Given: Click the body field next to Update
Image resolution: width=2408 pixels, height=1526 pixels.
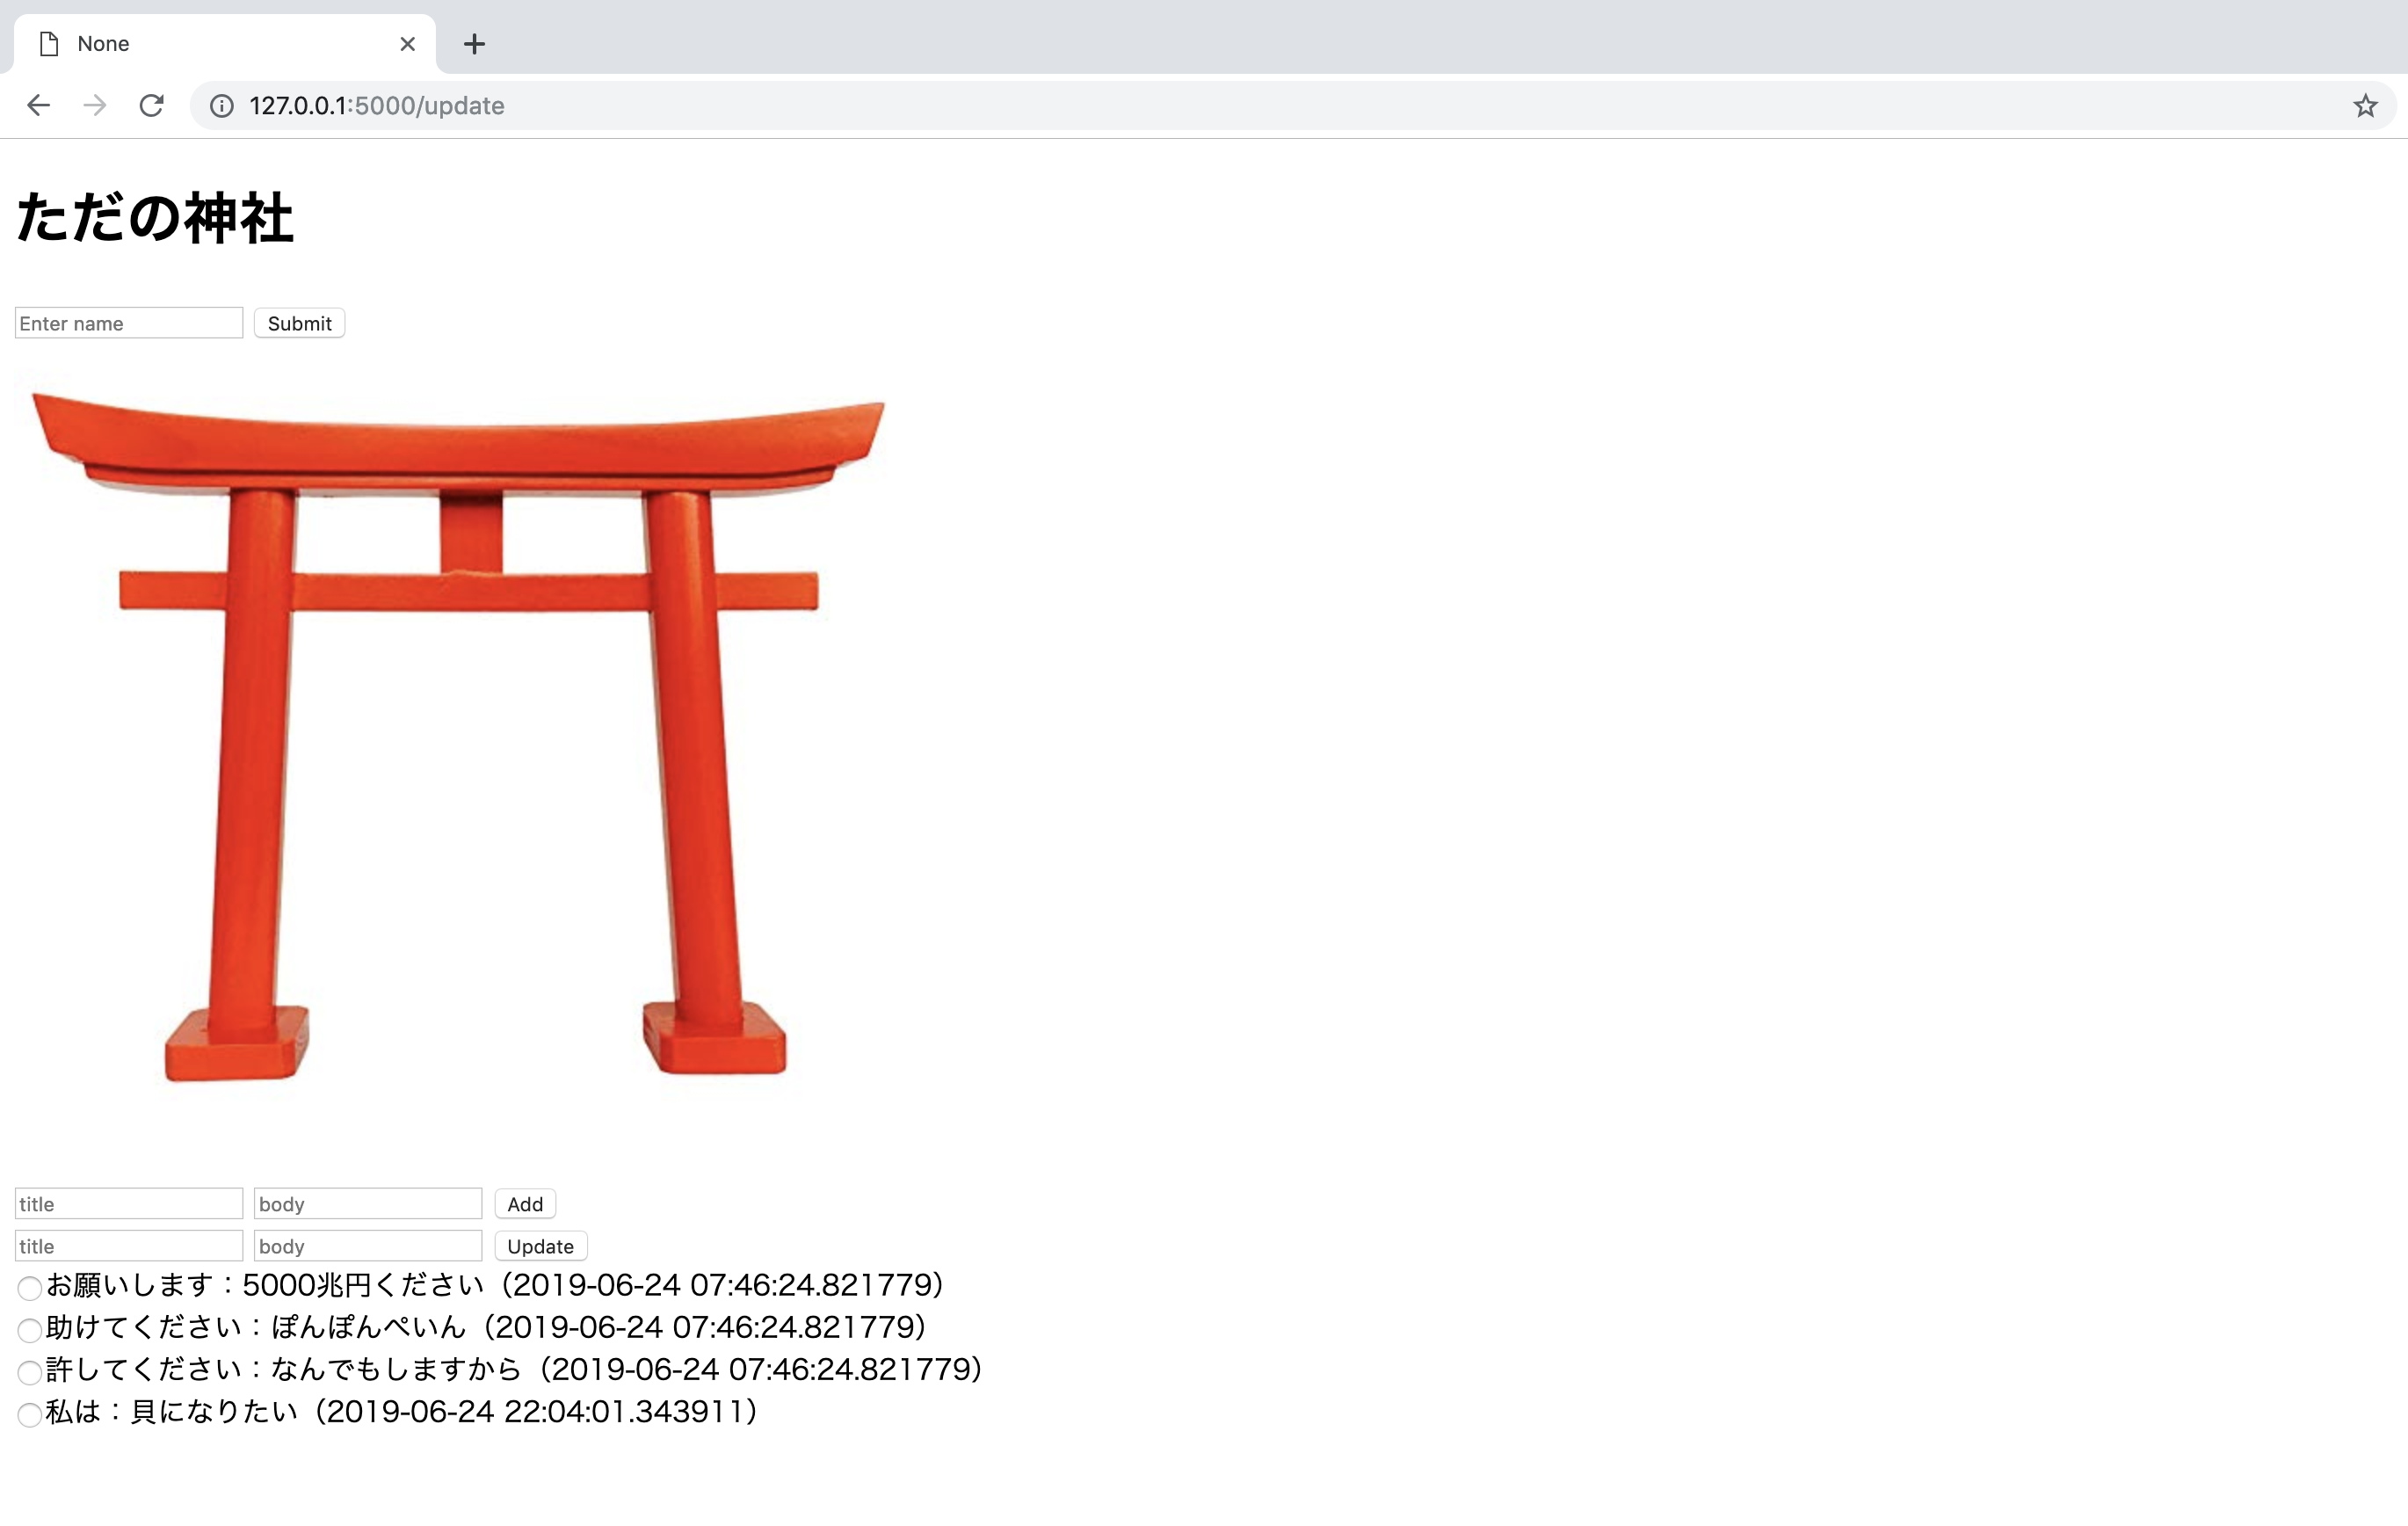Looking at the screenshot, I should 367,1245.
